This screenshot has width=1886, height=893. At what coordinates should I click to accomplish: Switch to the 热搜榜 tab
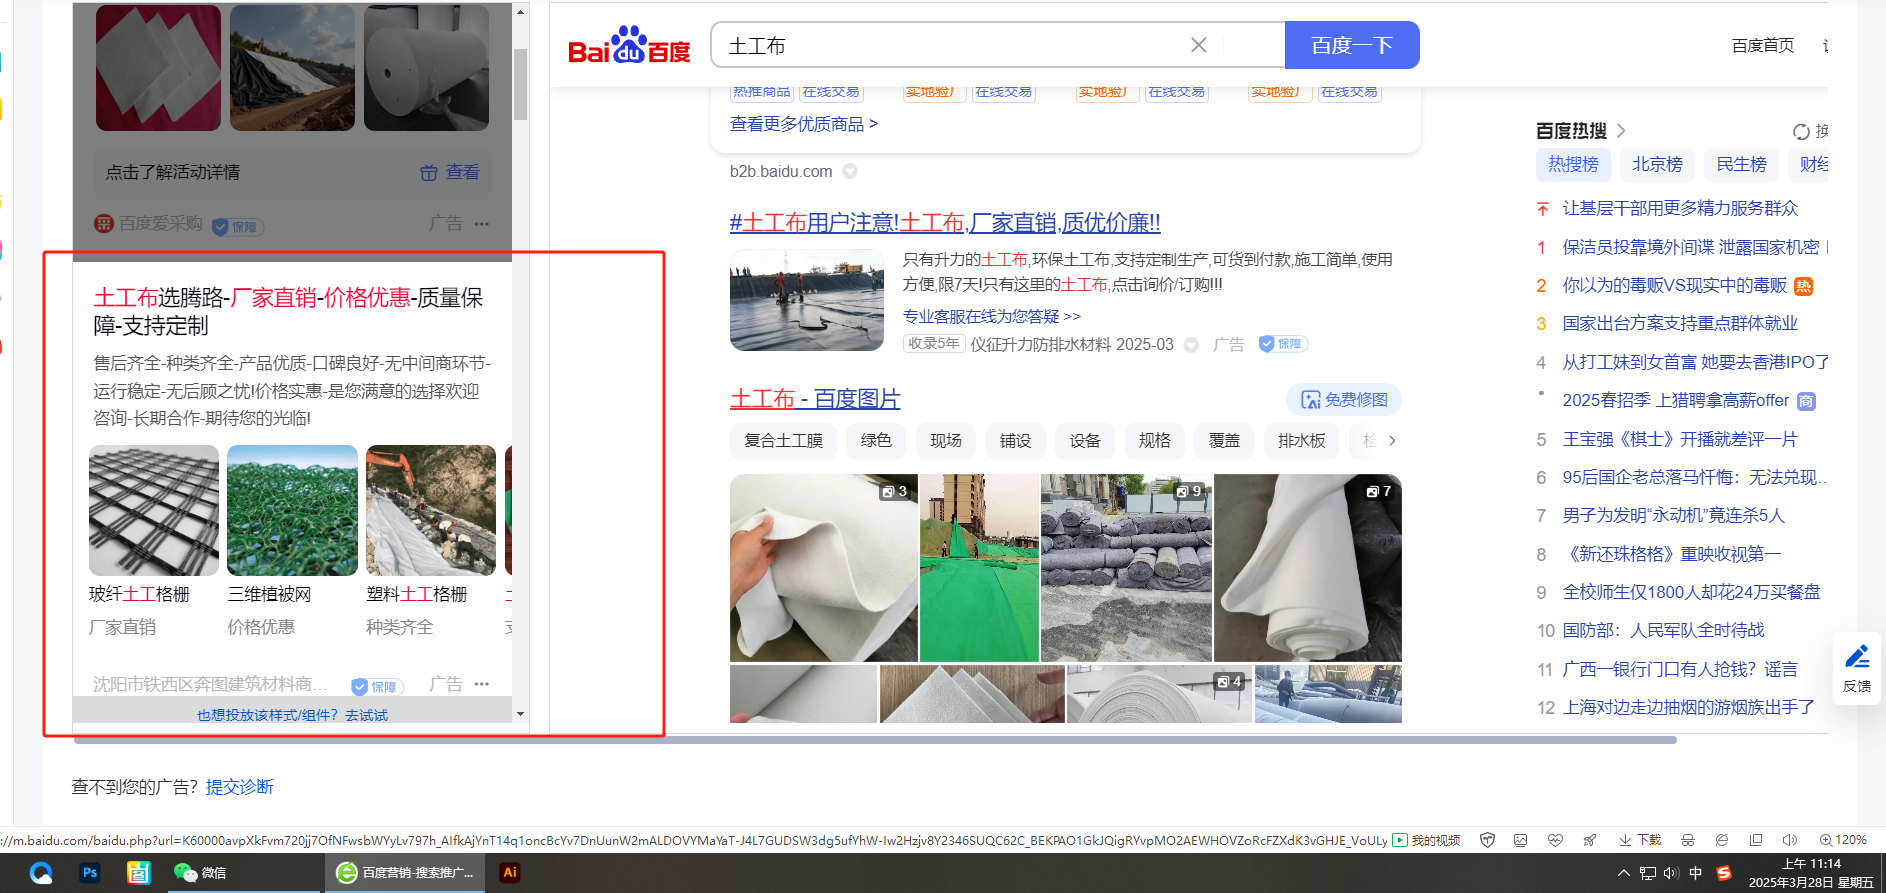click(1573, 164)
